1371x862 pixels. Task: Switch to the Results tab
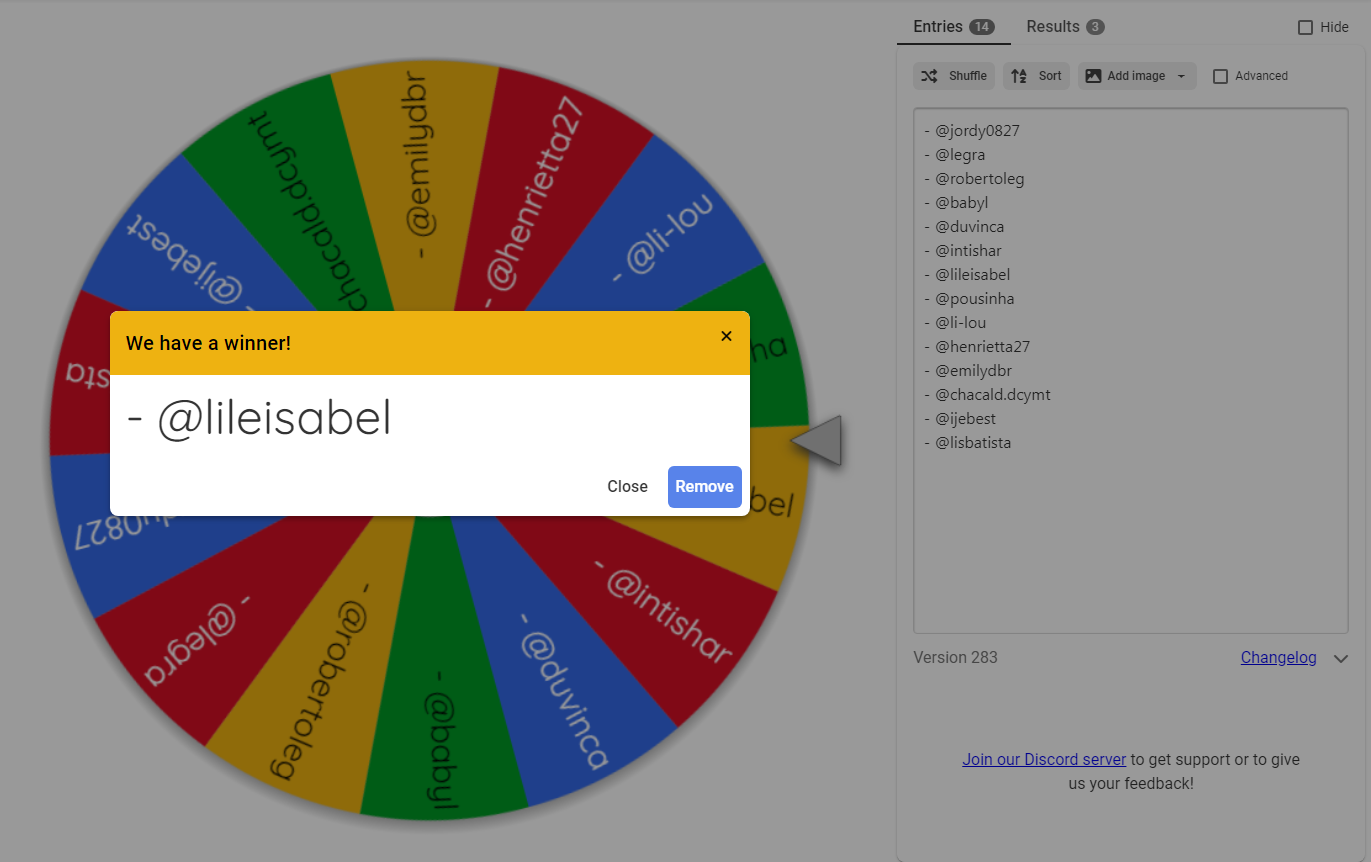pyautogui.click(x=1066, y=27)
